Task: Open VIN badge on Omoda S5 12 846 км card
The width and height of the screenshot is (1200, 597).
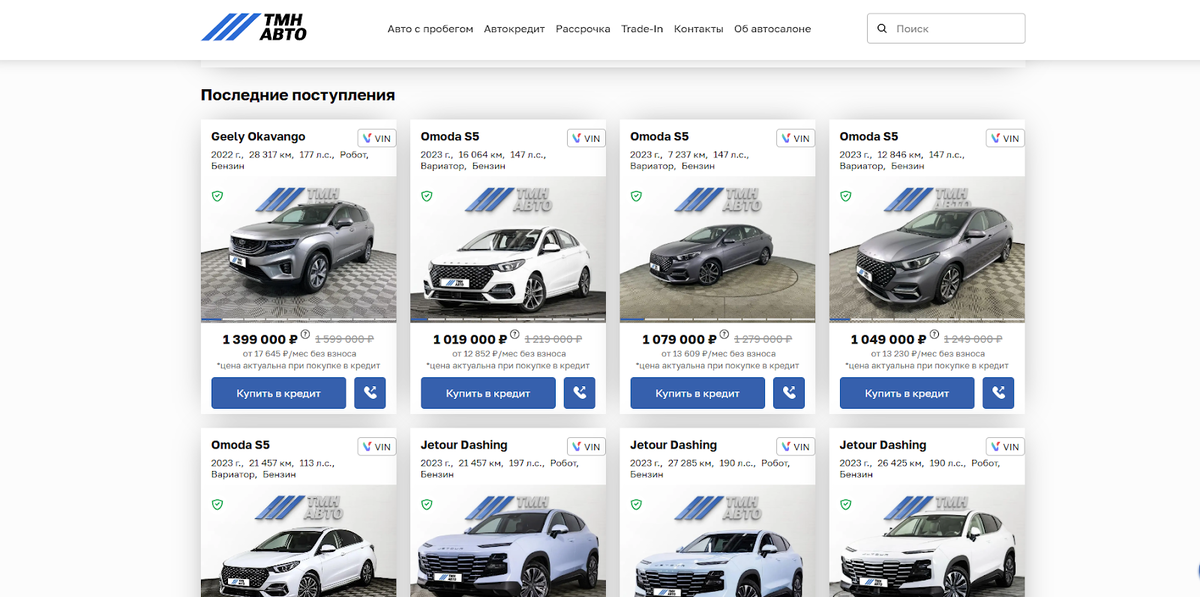Action: coord(1005,138)
